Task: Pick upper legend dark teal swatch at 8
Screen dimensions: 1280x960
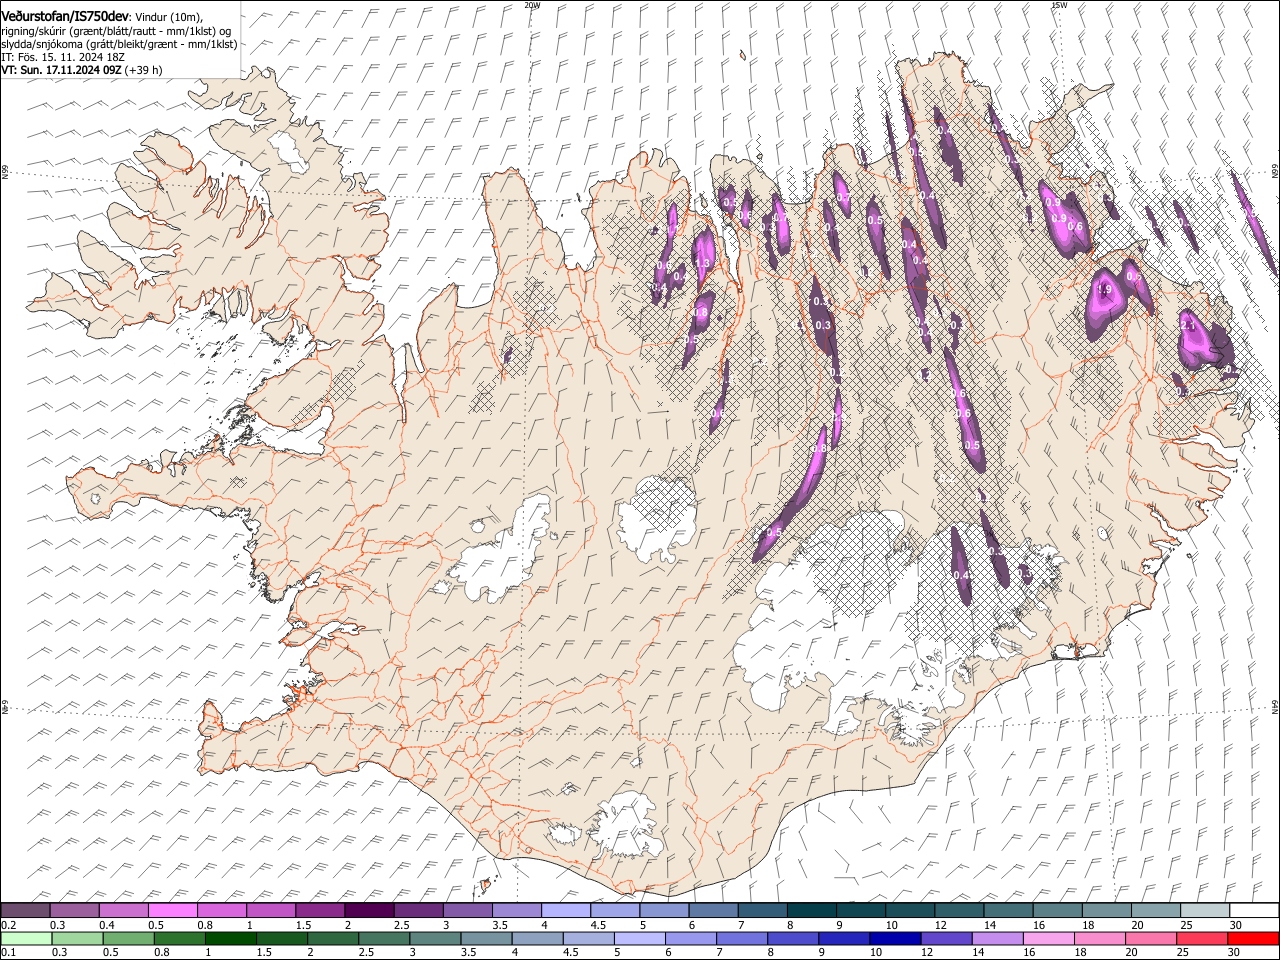Action: pos(811,911)
